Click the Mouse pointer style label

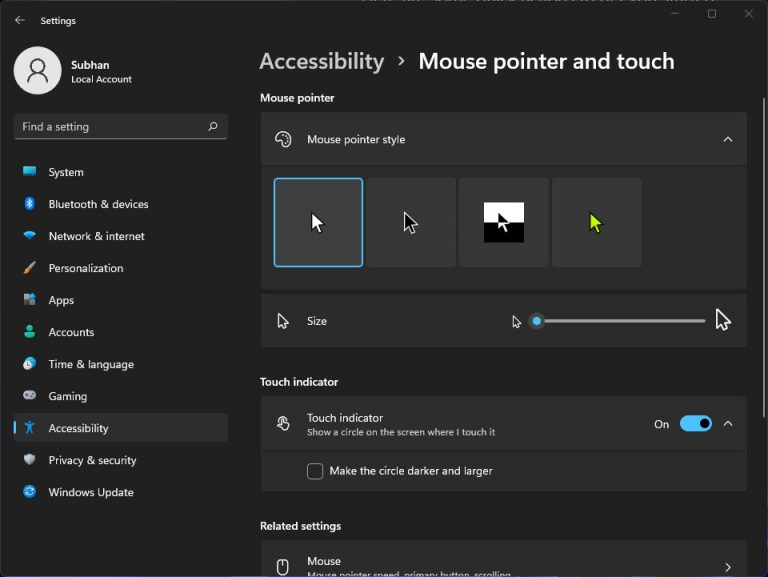pos(356,139)
